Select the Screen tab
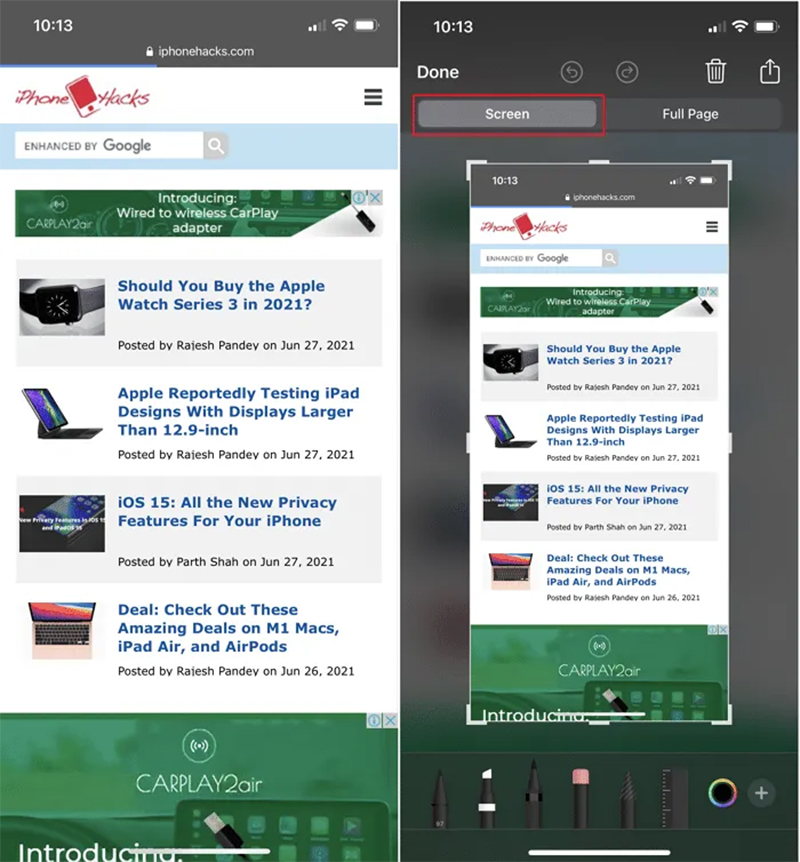The width and height of the screenshot is (800, 862). tap(507, 114)
